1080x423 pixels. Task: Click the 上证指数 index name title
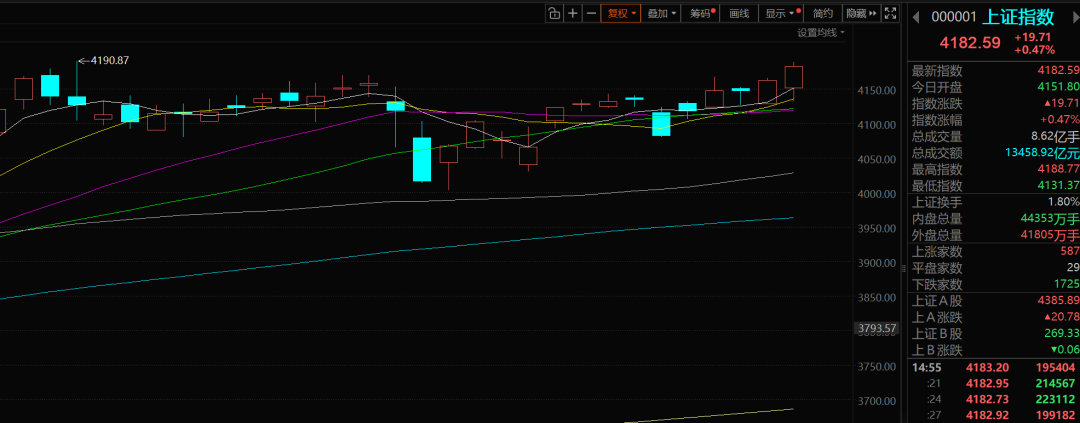(1018, 16)
